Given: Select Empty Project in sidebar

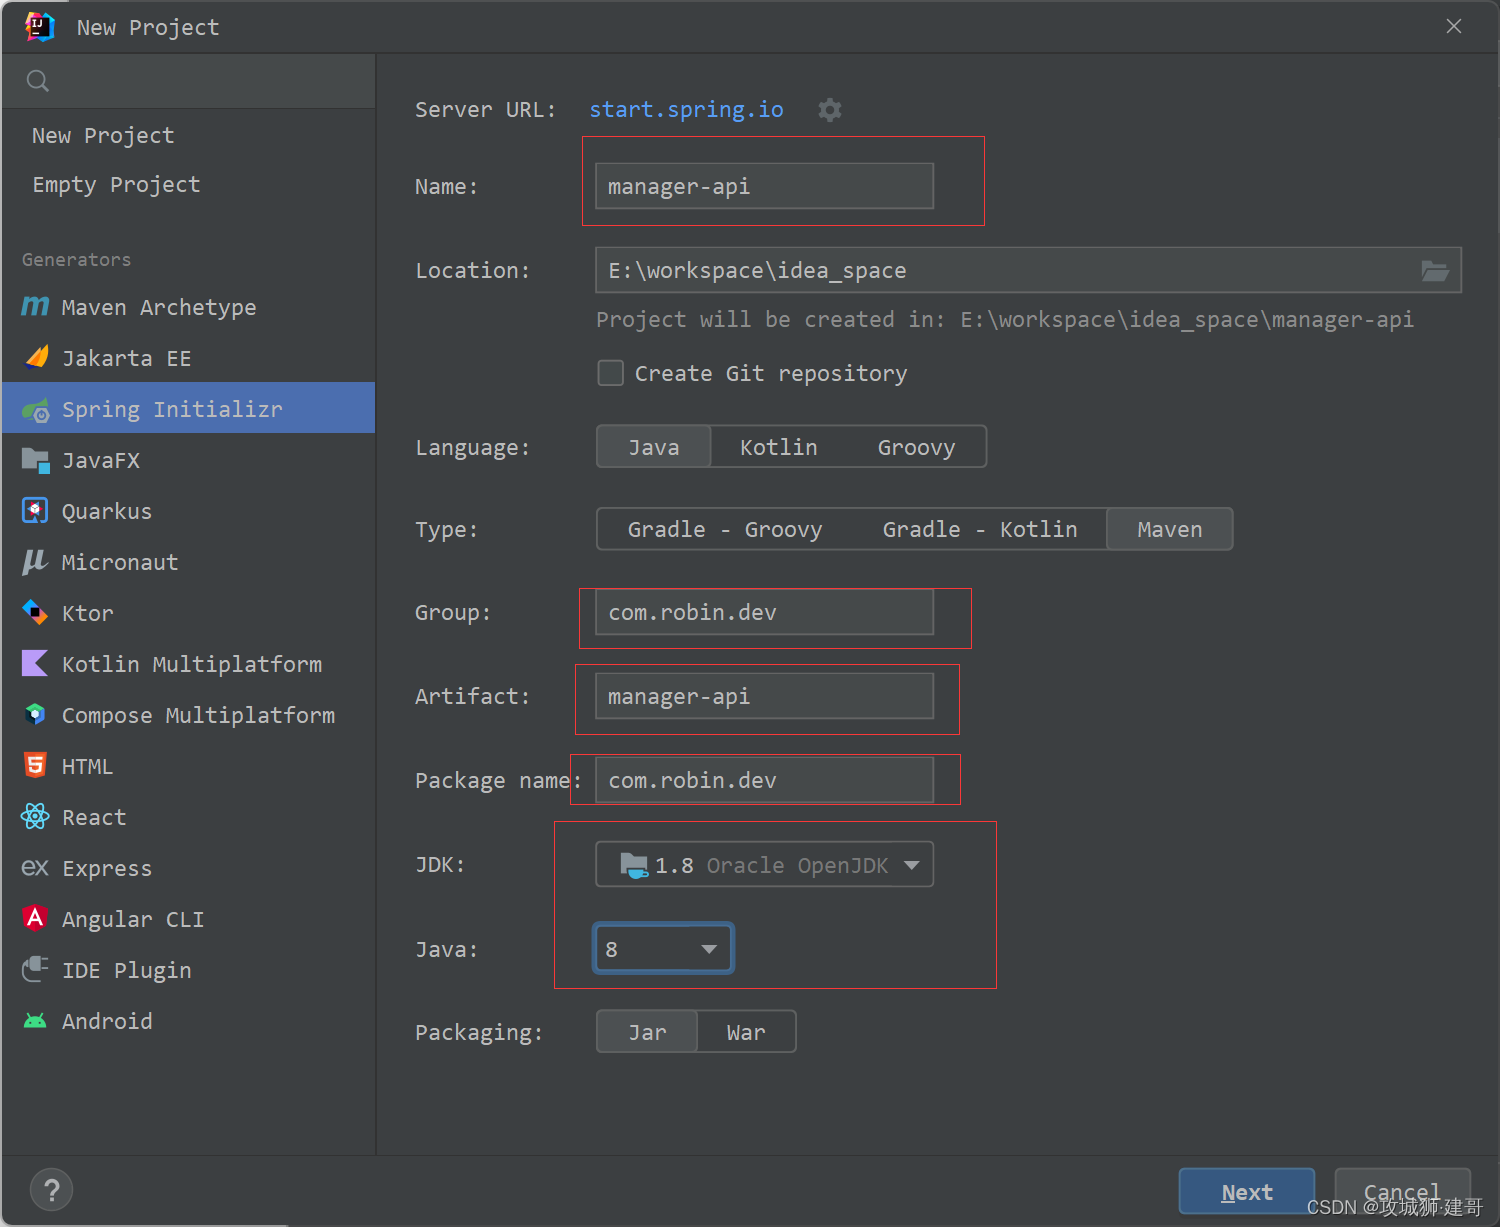Looking at the screenshot, I should (x=116, y=185).
